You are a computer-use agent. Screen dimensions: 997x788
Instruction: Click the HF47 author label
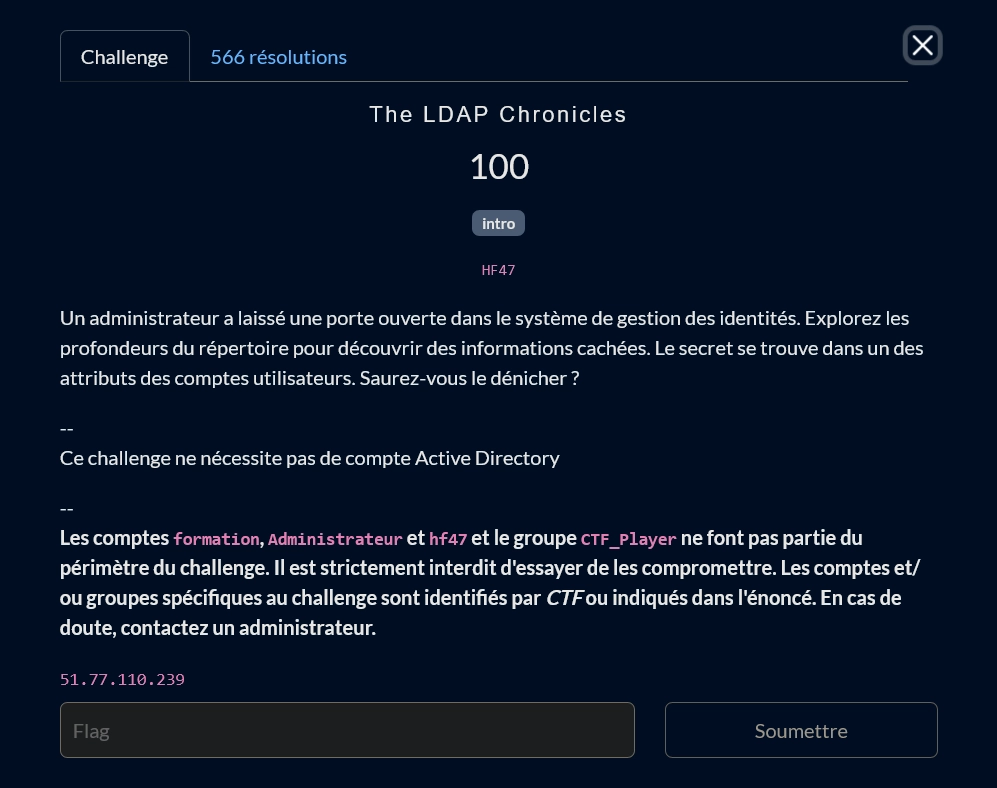point(498,270)
